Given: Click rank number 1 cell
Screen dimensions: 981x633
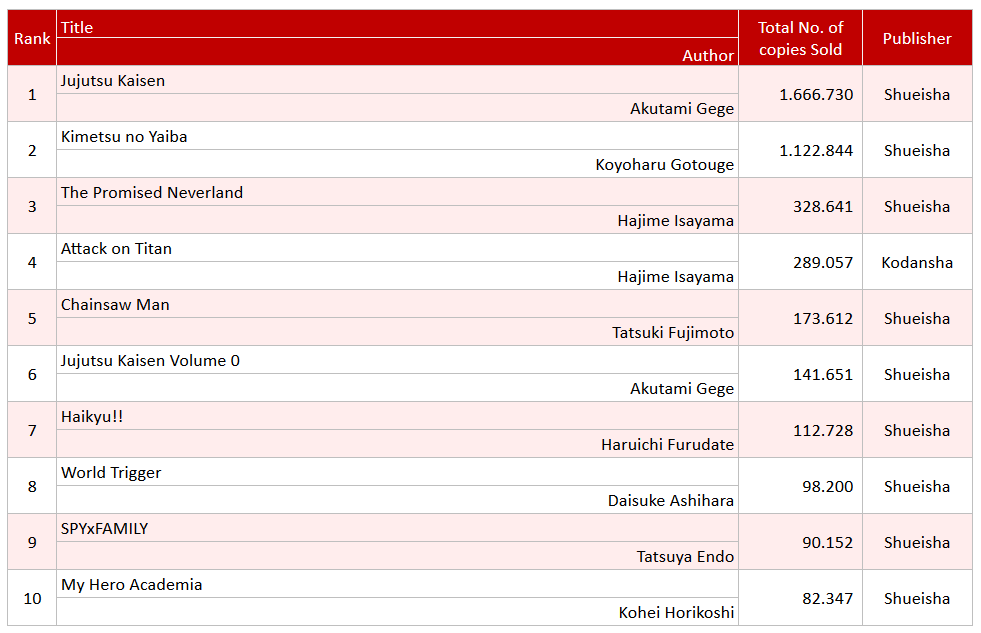Looking at the screenshot, I should tap(32, 94).
